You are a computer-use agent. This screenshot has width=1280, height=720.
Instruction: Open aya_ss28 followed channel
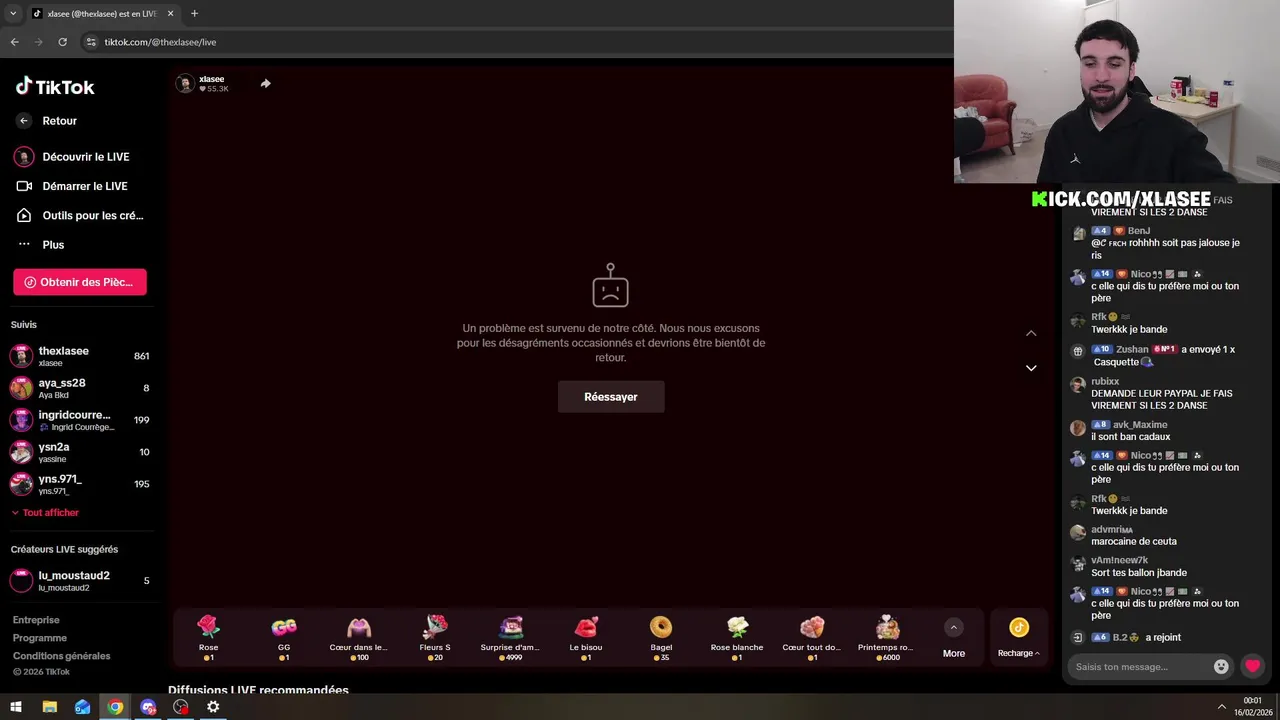click(x=80, y=388)
